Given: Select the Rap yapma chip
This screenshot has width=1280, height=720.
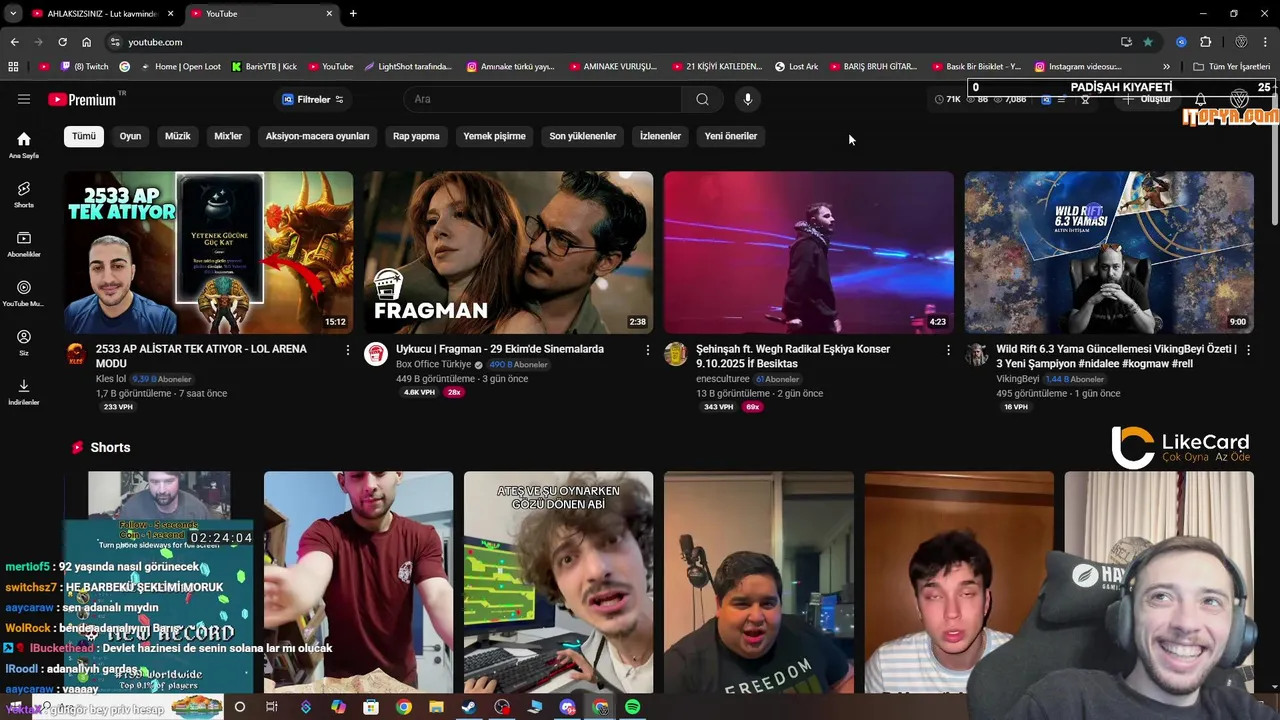Looking at the screenshot, I should click(416, 136).
